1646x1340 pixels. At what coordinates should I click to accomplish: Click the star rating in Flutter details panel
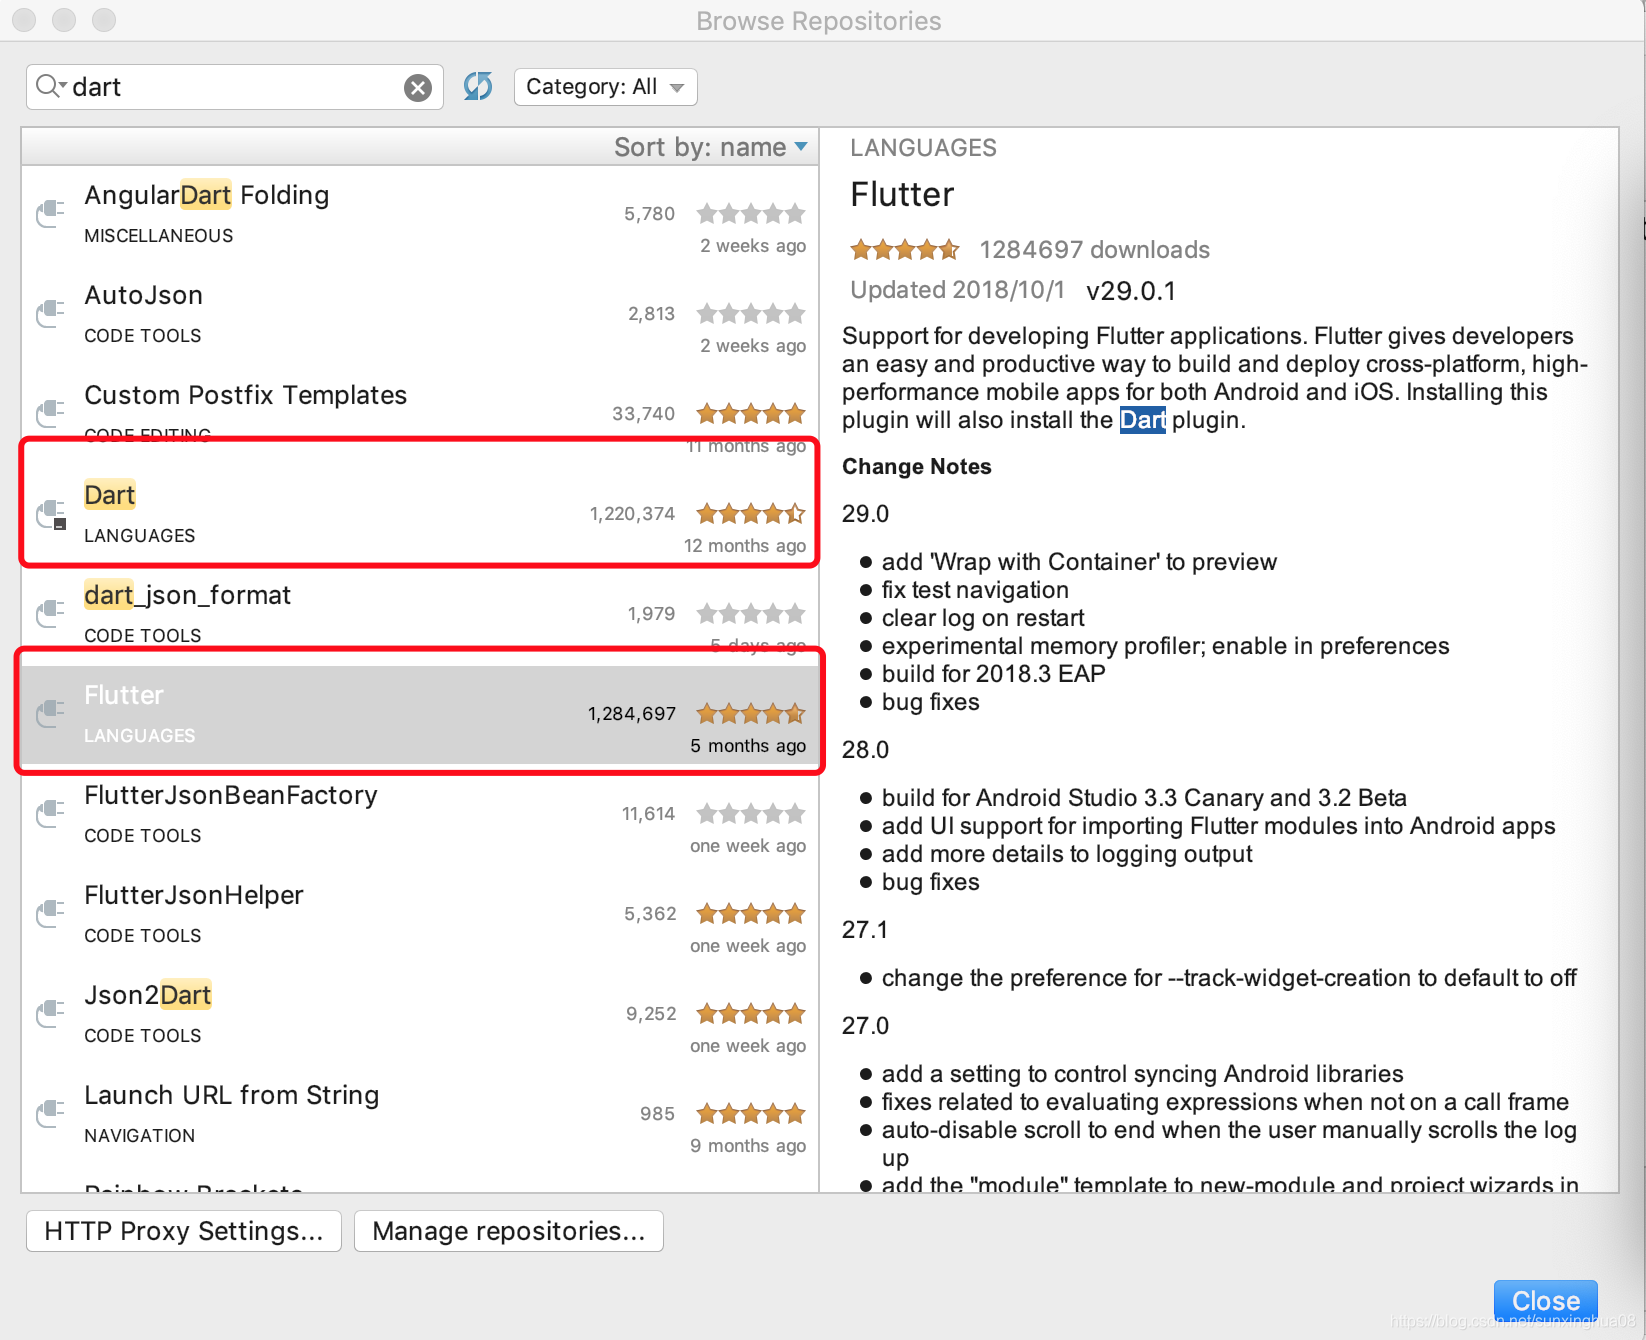click(904, 249)
